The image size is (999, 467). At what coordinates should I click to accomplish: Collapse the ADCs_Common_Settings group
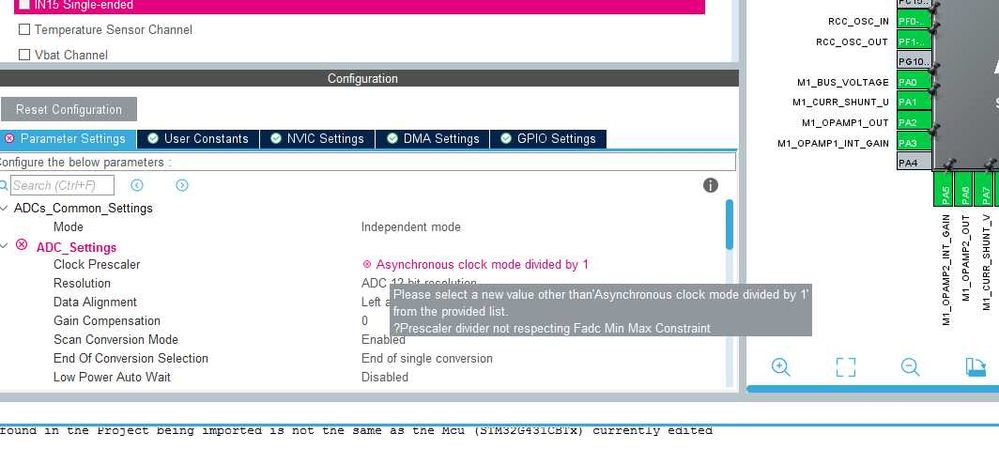(4, 208)
